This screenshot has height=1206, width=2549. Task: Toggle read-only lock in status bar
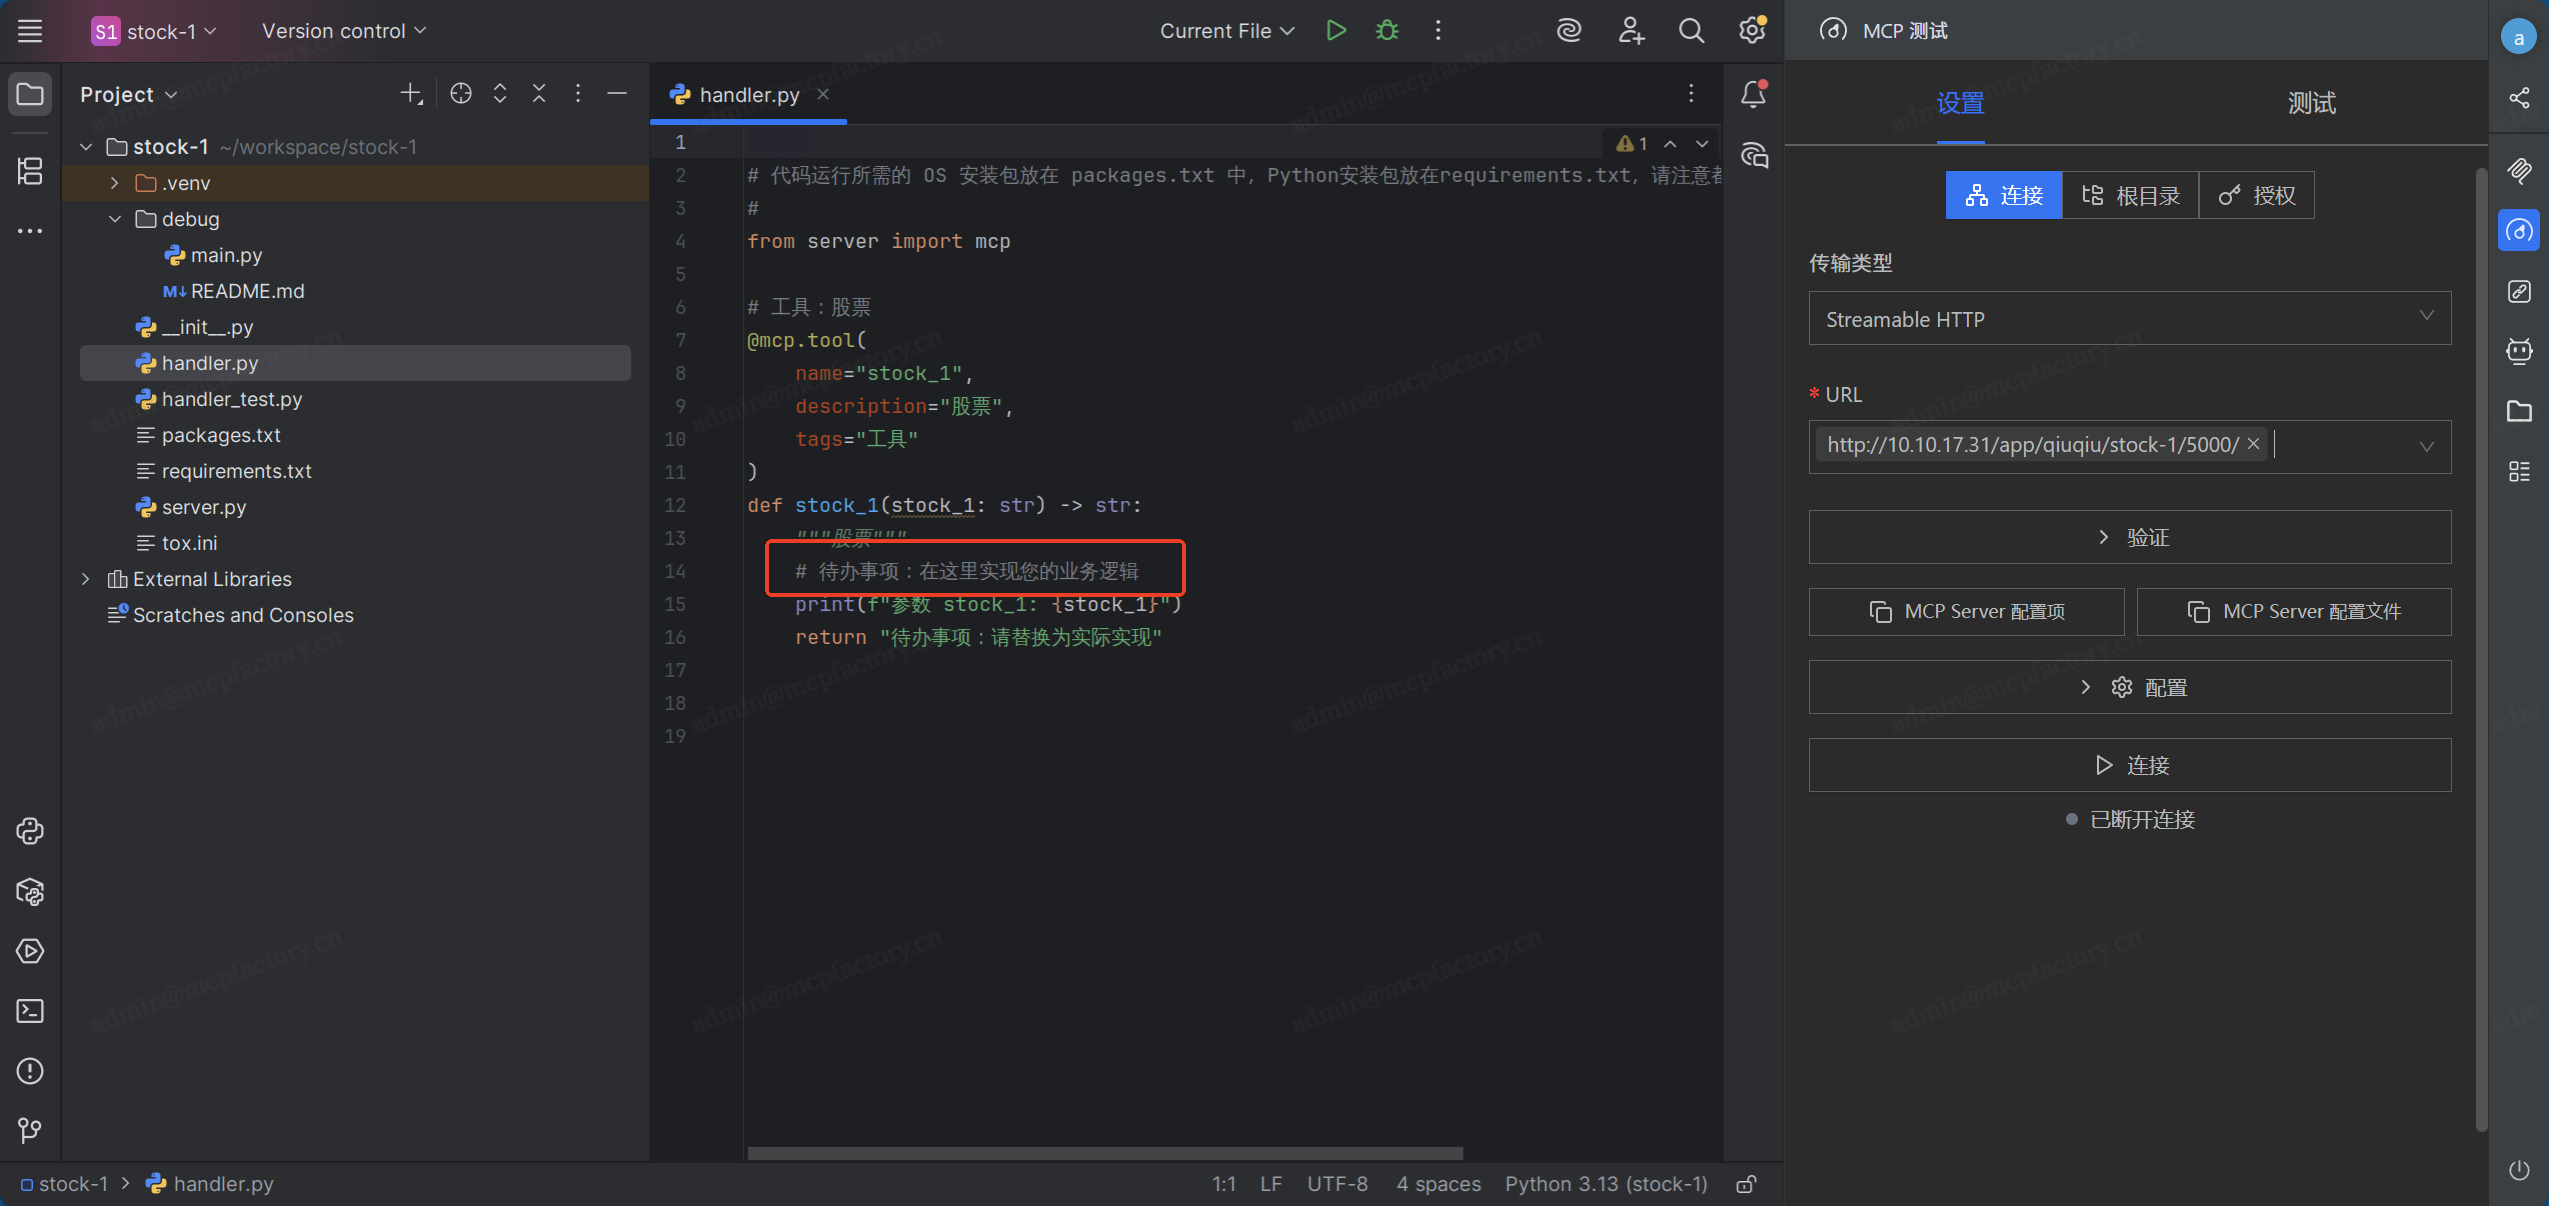[1746, 1184]
